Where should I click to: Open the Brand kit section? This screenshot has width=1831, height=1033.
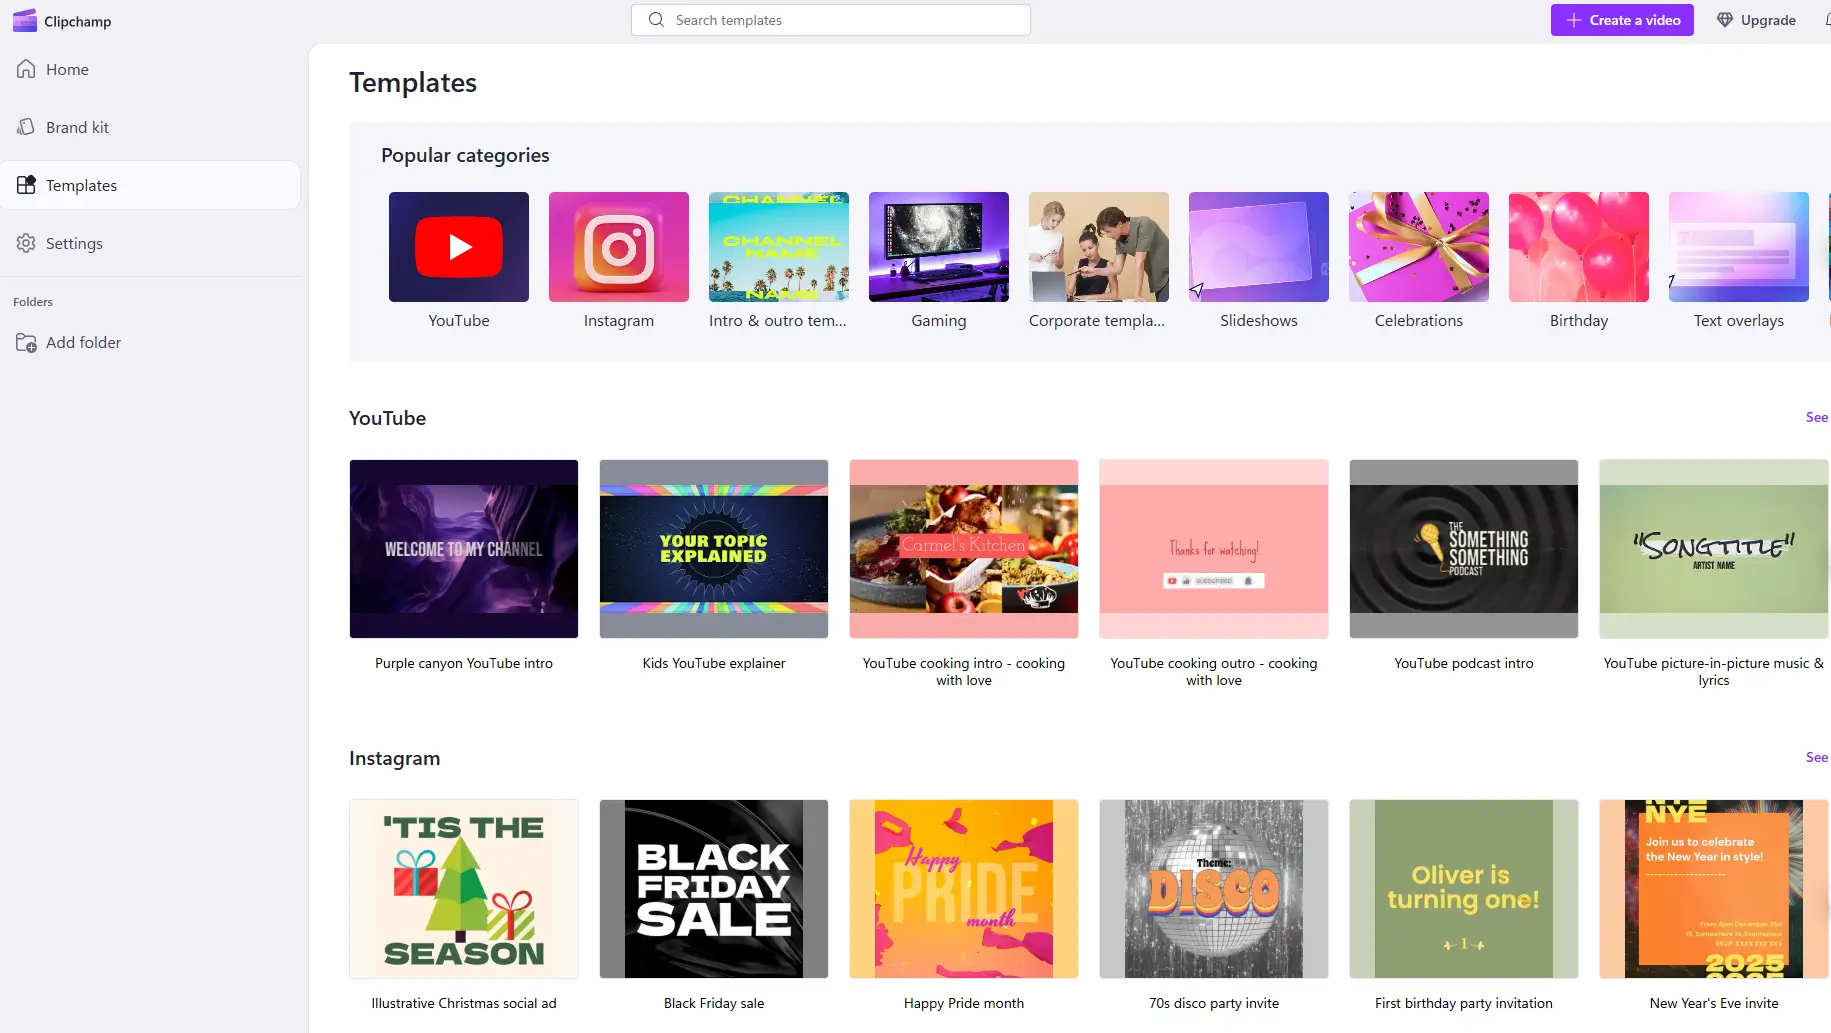77,128
